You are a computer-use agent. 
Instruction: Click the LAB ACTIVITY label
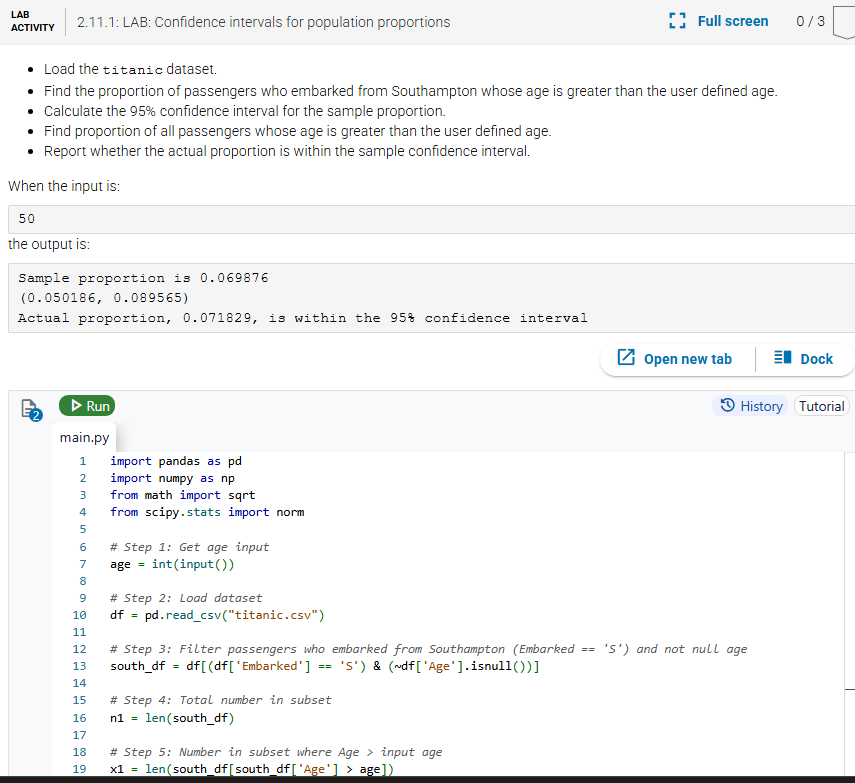(31, 21)
